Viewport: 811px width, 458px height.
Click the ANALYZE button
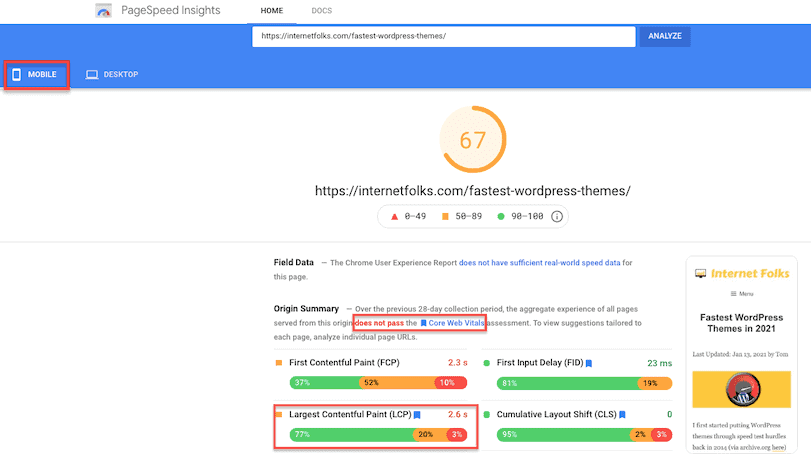tap(665, 36)
